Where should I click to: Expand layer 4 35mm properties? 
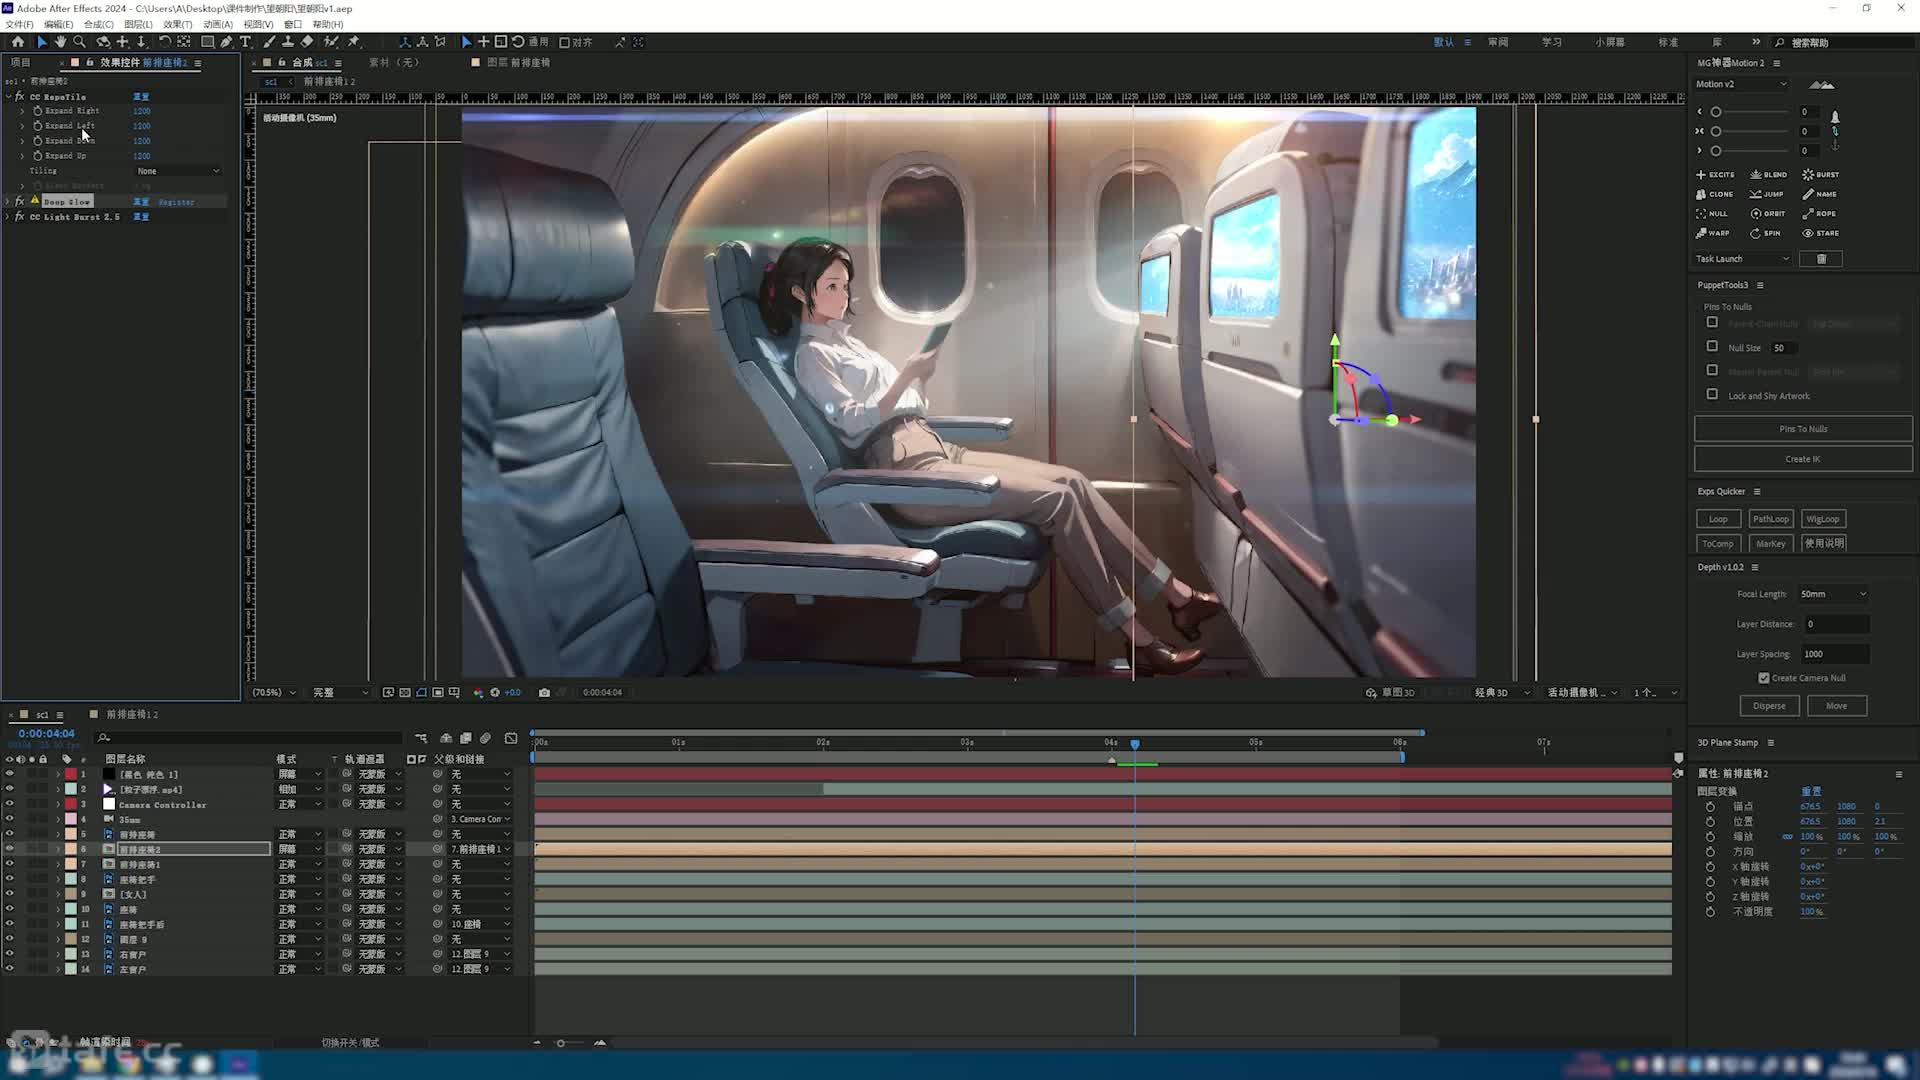58,819
